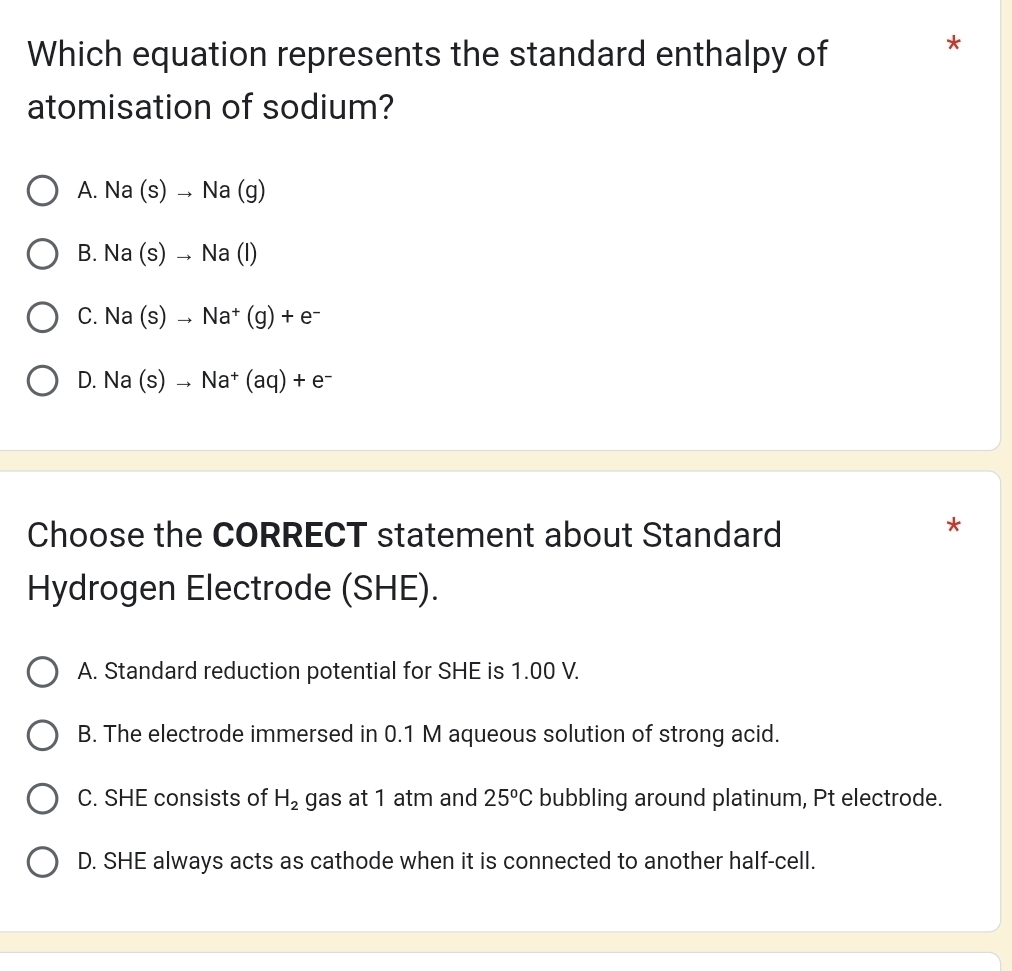Image resolution: width=1012 pixels, height=971 pixels.
Task: Select radio button for SHE potential 1.00 V
Action: (x=41, y=672)
